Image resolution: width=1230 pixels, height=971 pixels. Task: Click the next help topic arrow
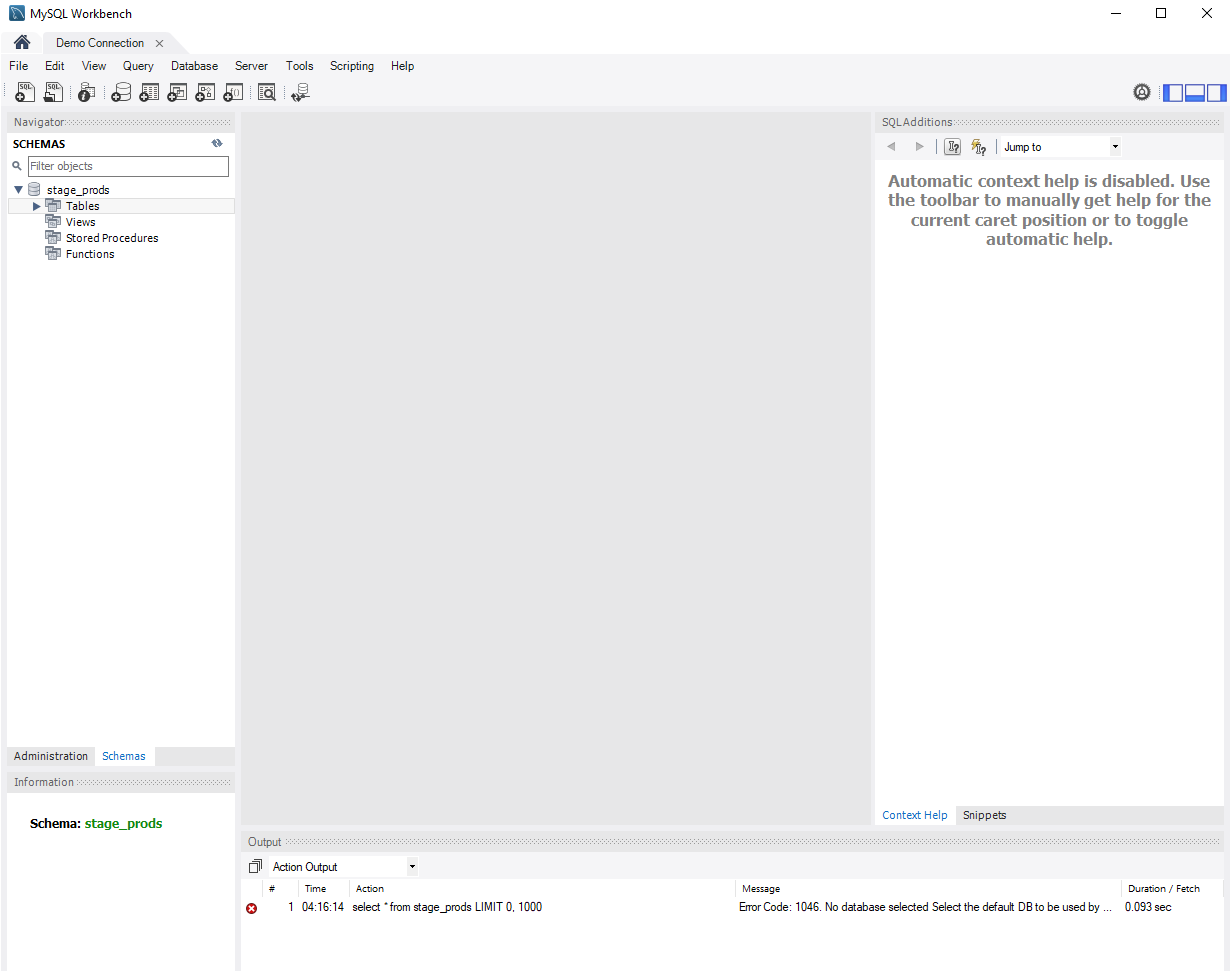(x=920, y=147)
